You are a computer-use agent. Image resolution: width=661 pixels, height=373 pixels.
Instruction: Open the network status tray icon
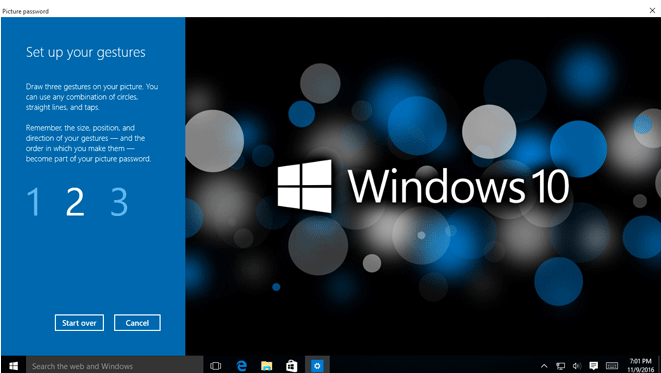click(560, 366)
